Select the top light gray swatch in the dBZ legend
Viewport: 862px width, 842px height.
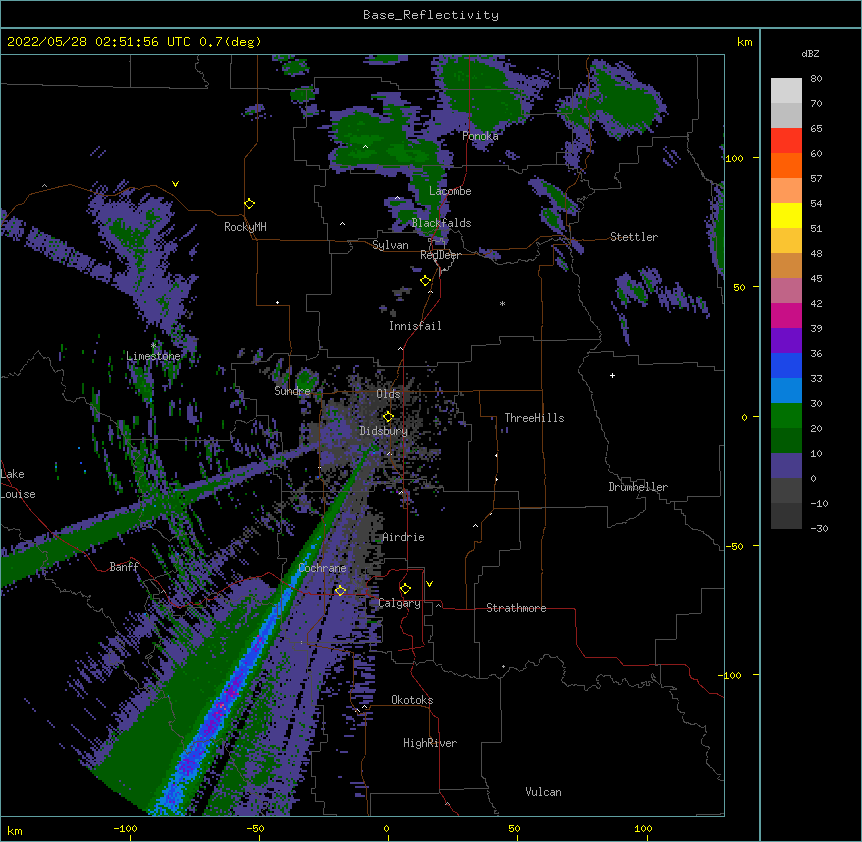click(786, 91)
